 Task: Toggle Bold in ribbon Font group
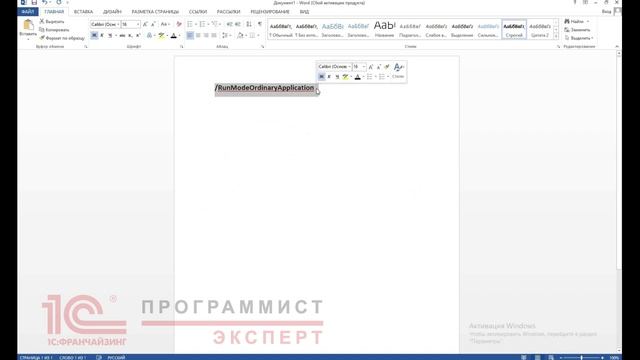coord(94,36)
